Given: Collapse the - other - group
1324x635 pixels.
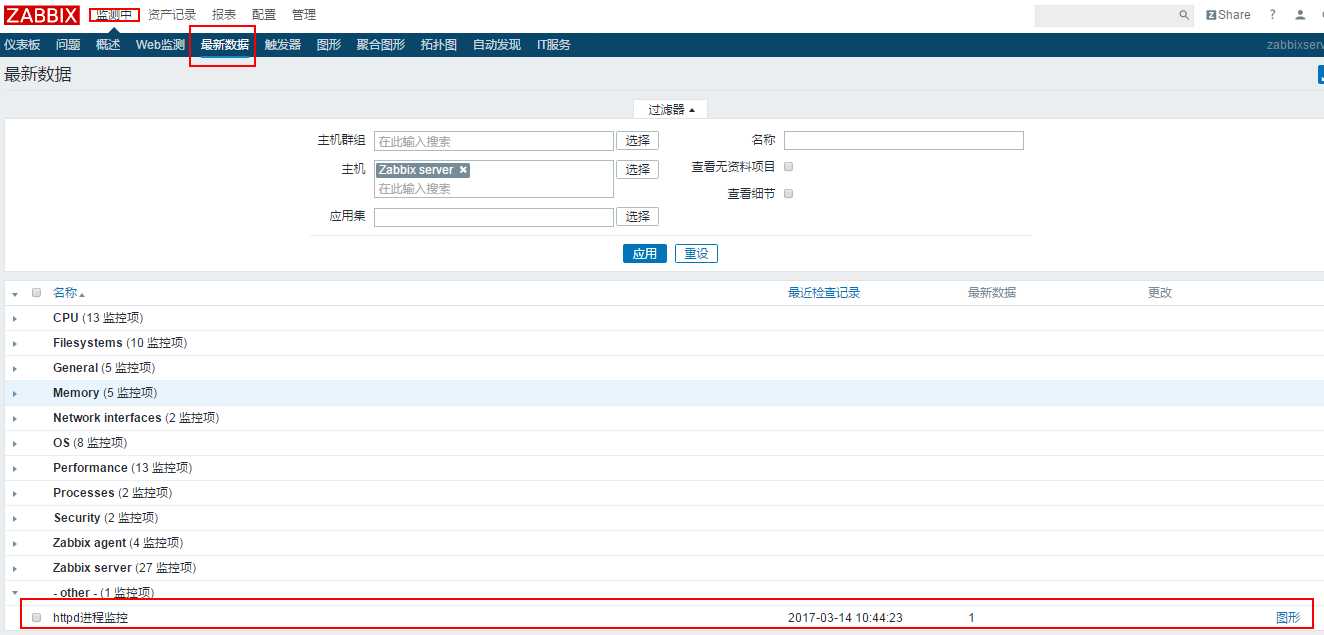Looking at the screenshot, I should click(15, 593).
